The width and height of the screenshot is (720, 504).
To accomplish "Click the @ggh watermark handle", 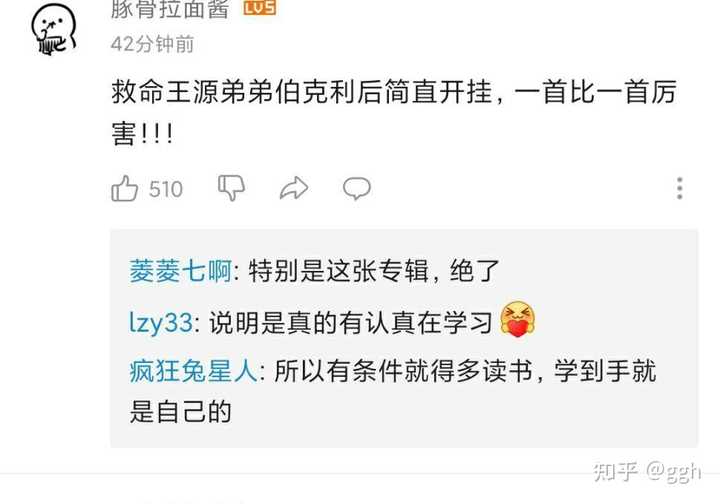I will pos(673,472).
